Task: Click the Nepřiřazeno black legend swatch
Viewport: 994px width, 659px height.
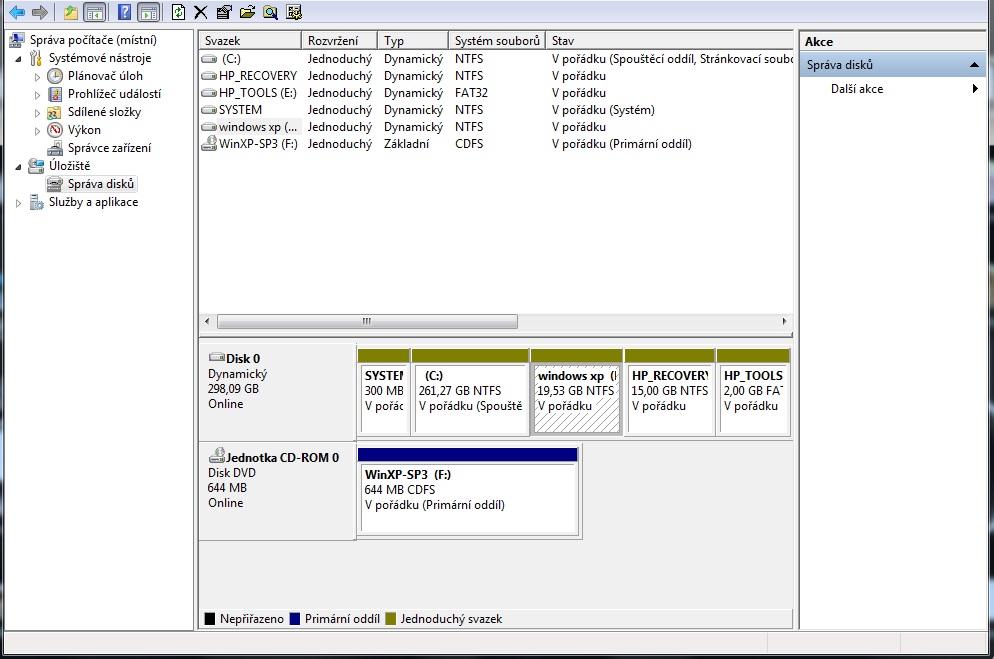Action: coord(210,619)
